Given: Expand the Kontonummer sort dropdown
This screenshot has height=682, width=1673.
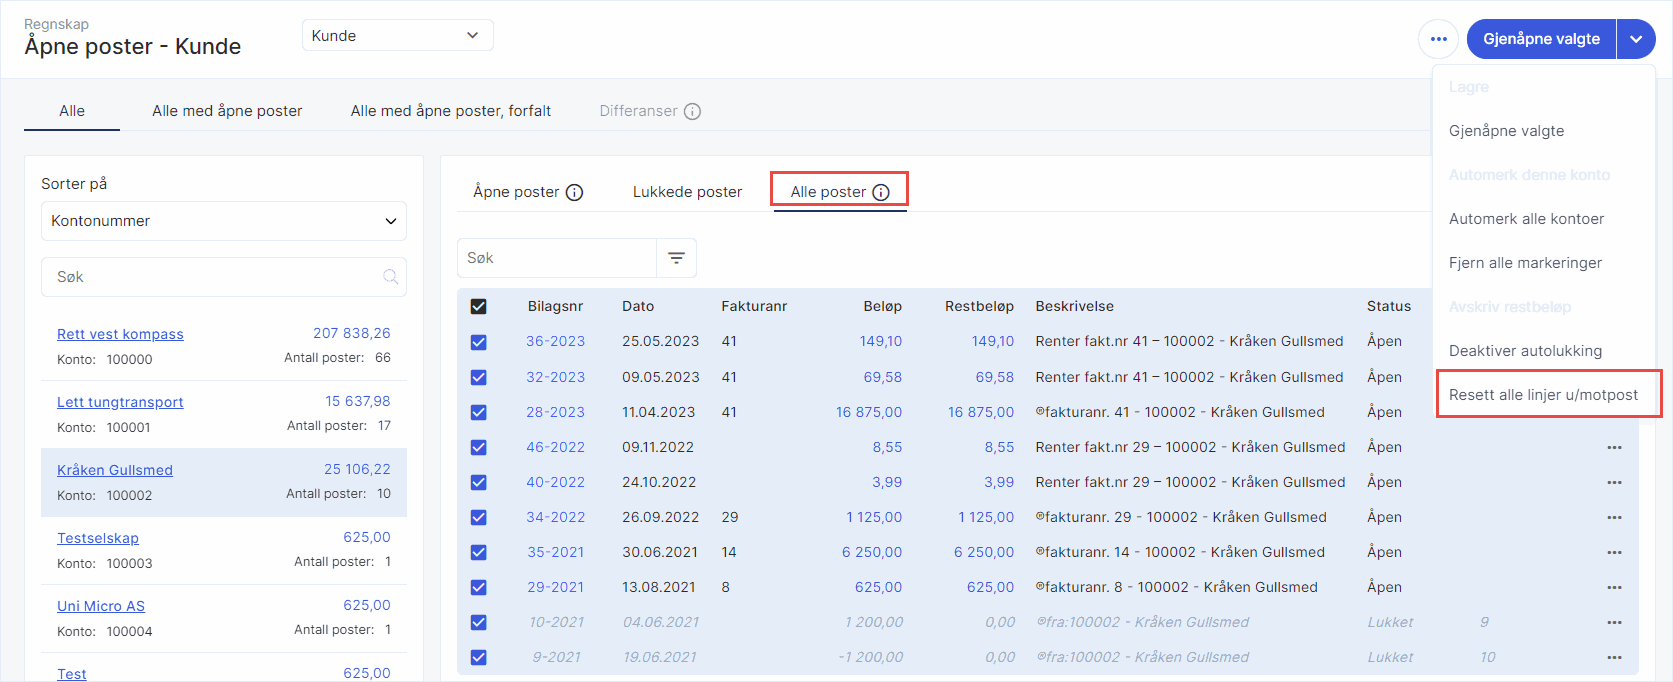Looking at the screenshot, I should click(223, 221).
